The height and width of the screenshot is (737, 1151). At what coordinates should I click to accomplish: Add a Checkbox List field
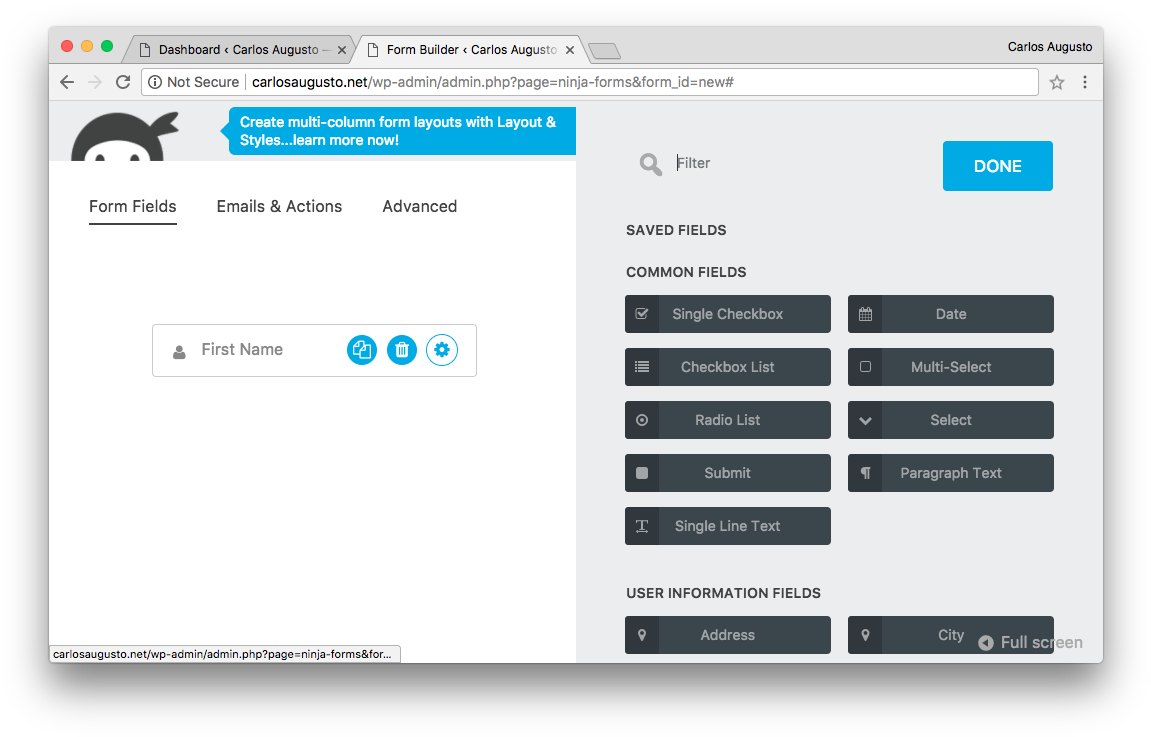(727, 367)
